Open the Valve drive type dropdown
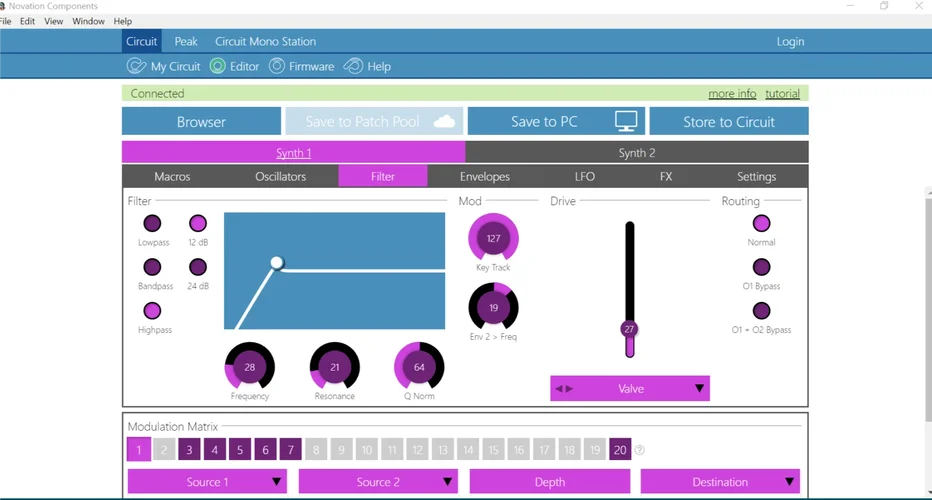This screenshot has height=500, width=932. pyautogui.click(x=630, y=388)
